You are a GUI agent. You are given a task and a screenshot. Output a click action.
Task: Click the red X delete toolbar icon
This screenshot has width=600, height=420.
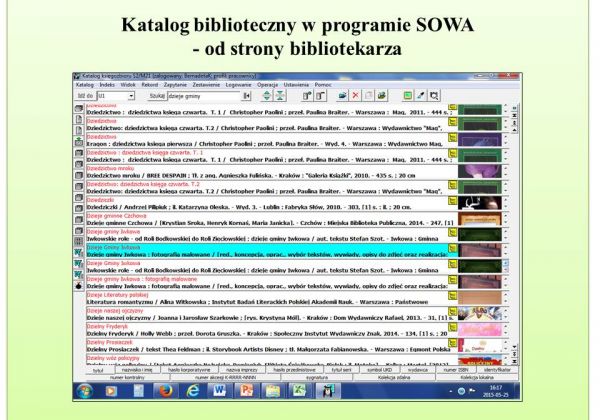coord(355,96)
